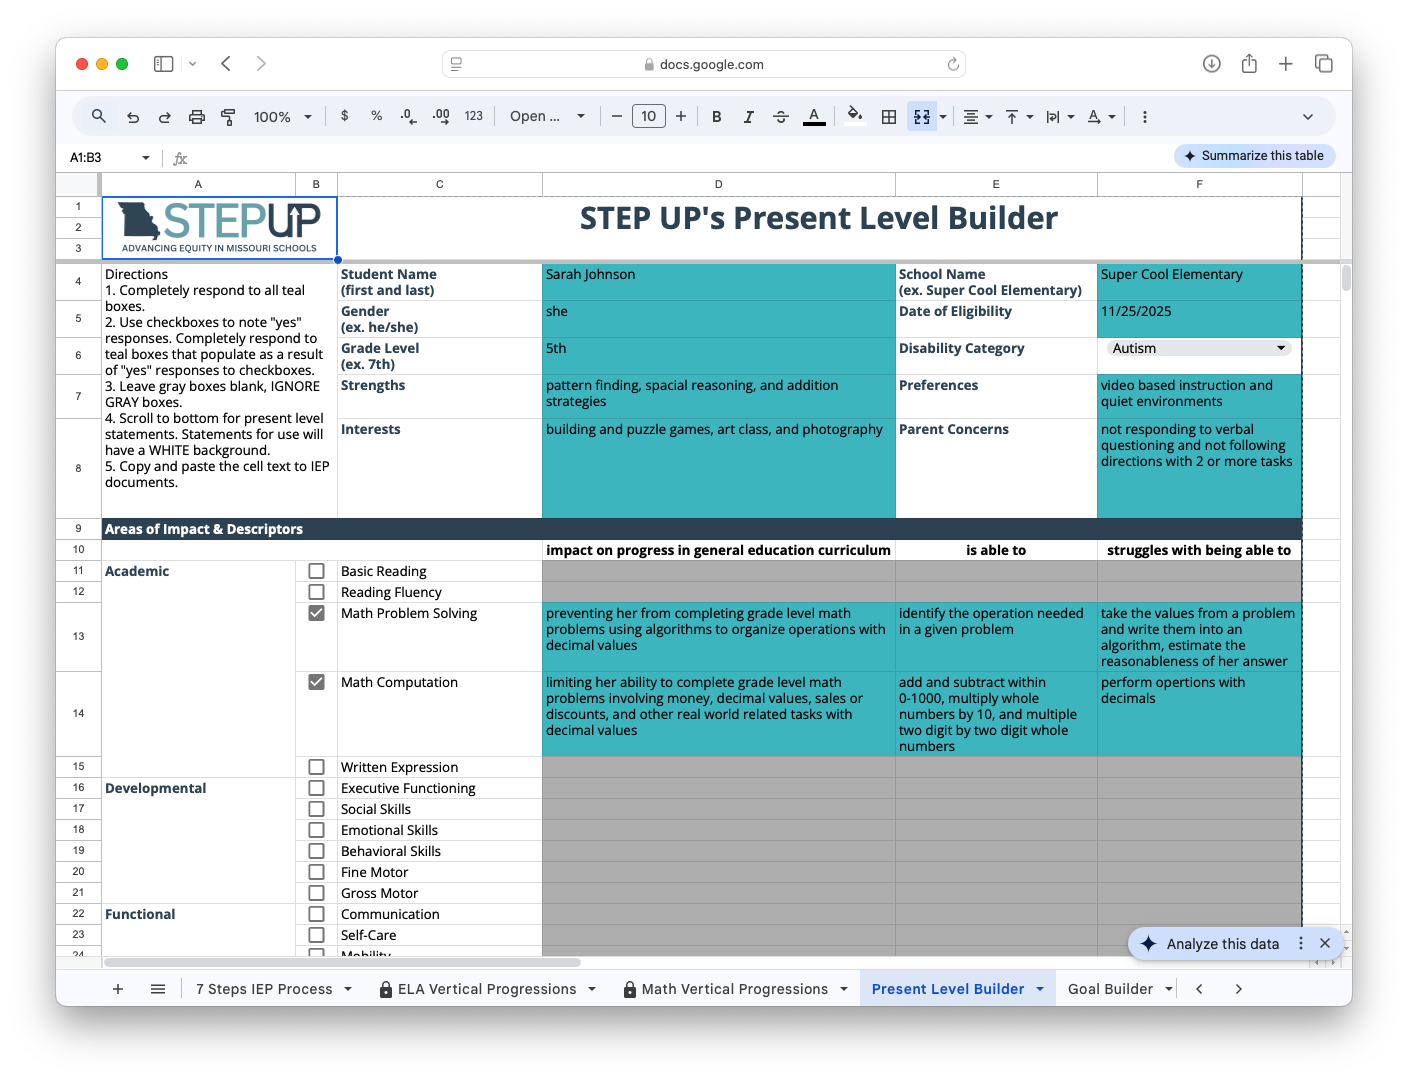Open vertical align dropdown
Image resolution: width=1408 pixels, height=1080 pixels.
1019,117
